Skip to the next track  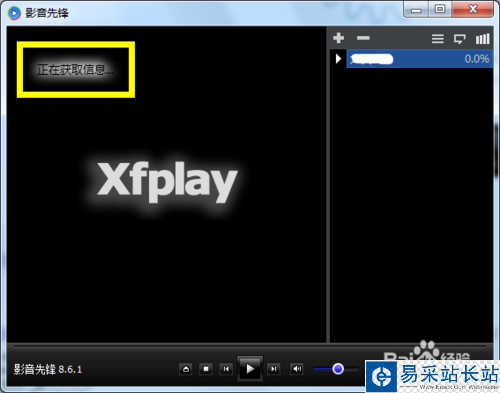click(274, 369)
